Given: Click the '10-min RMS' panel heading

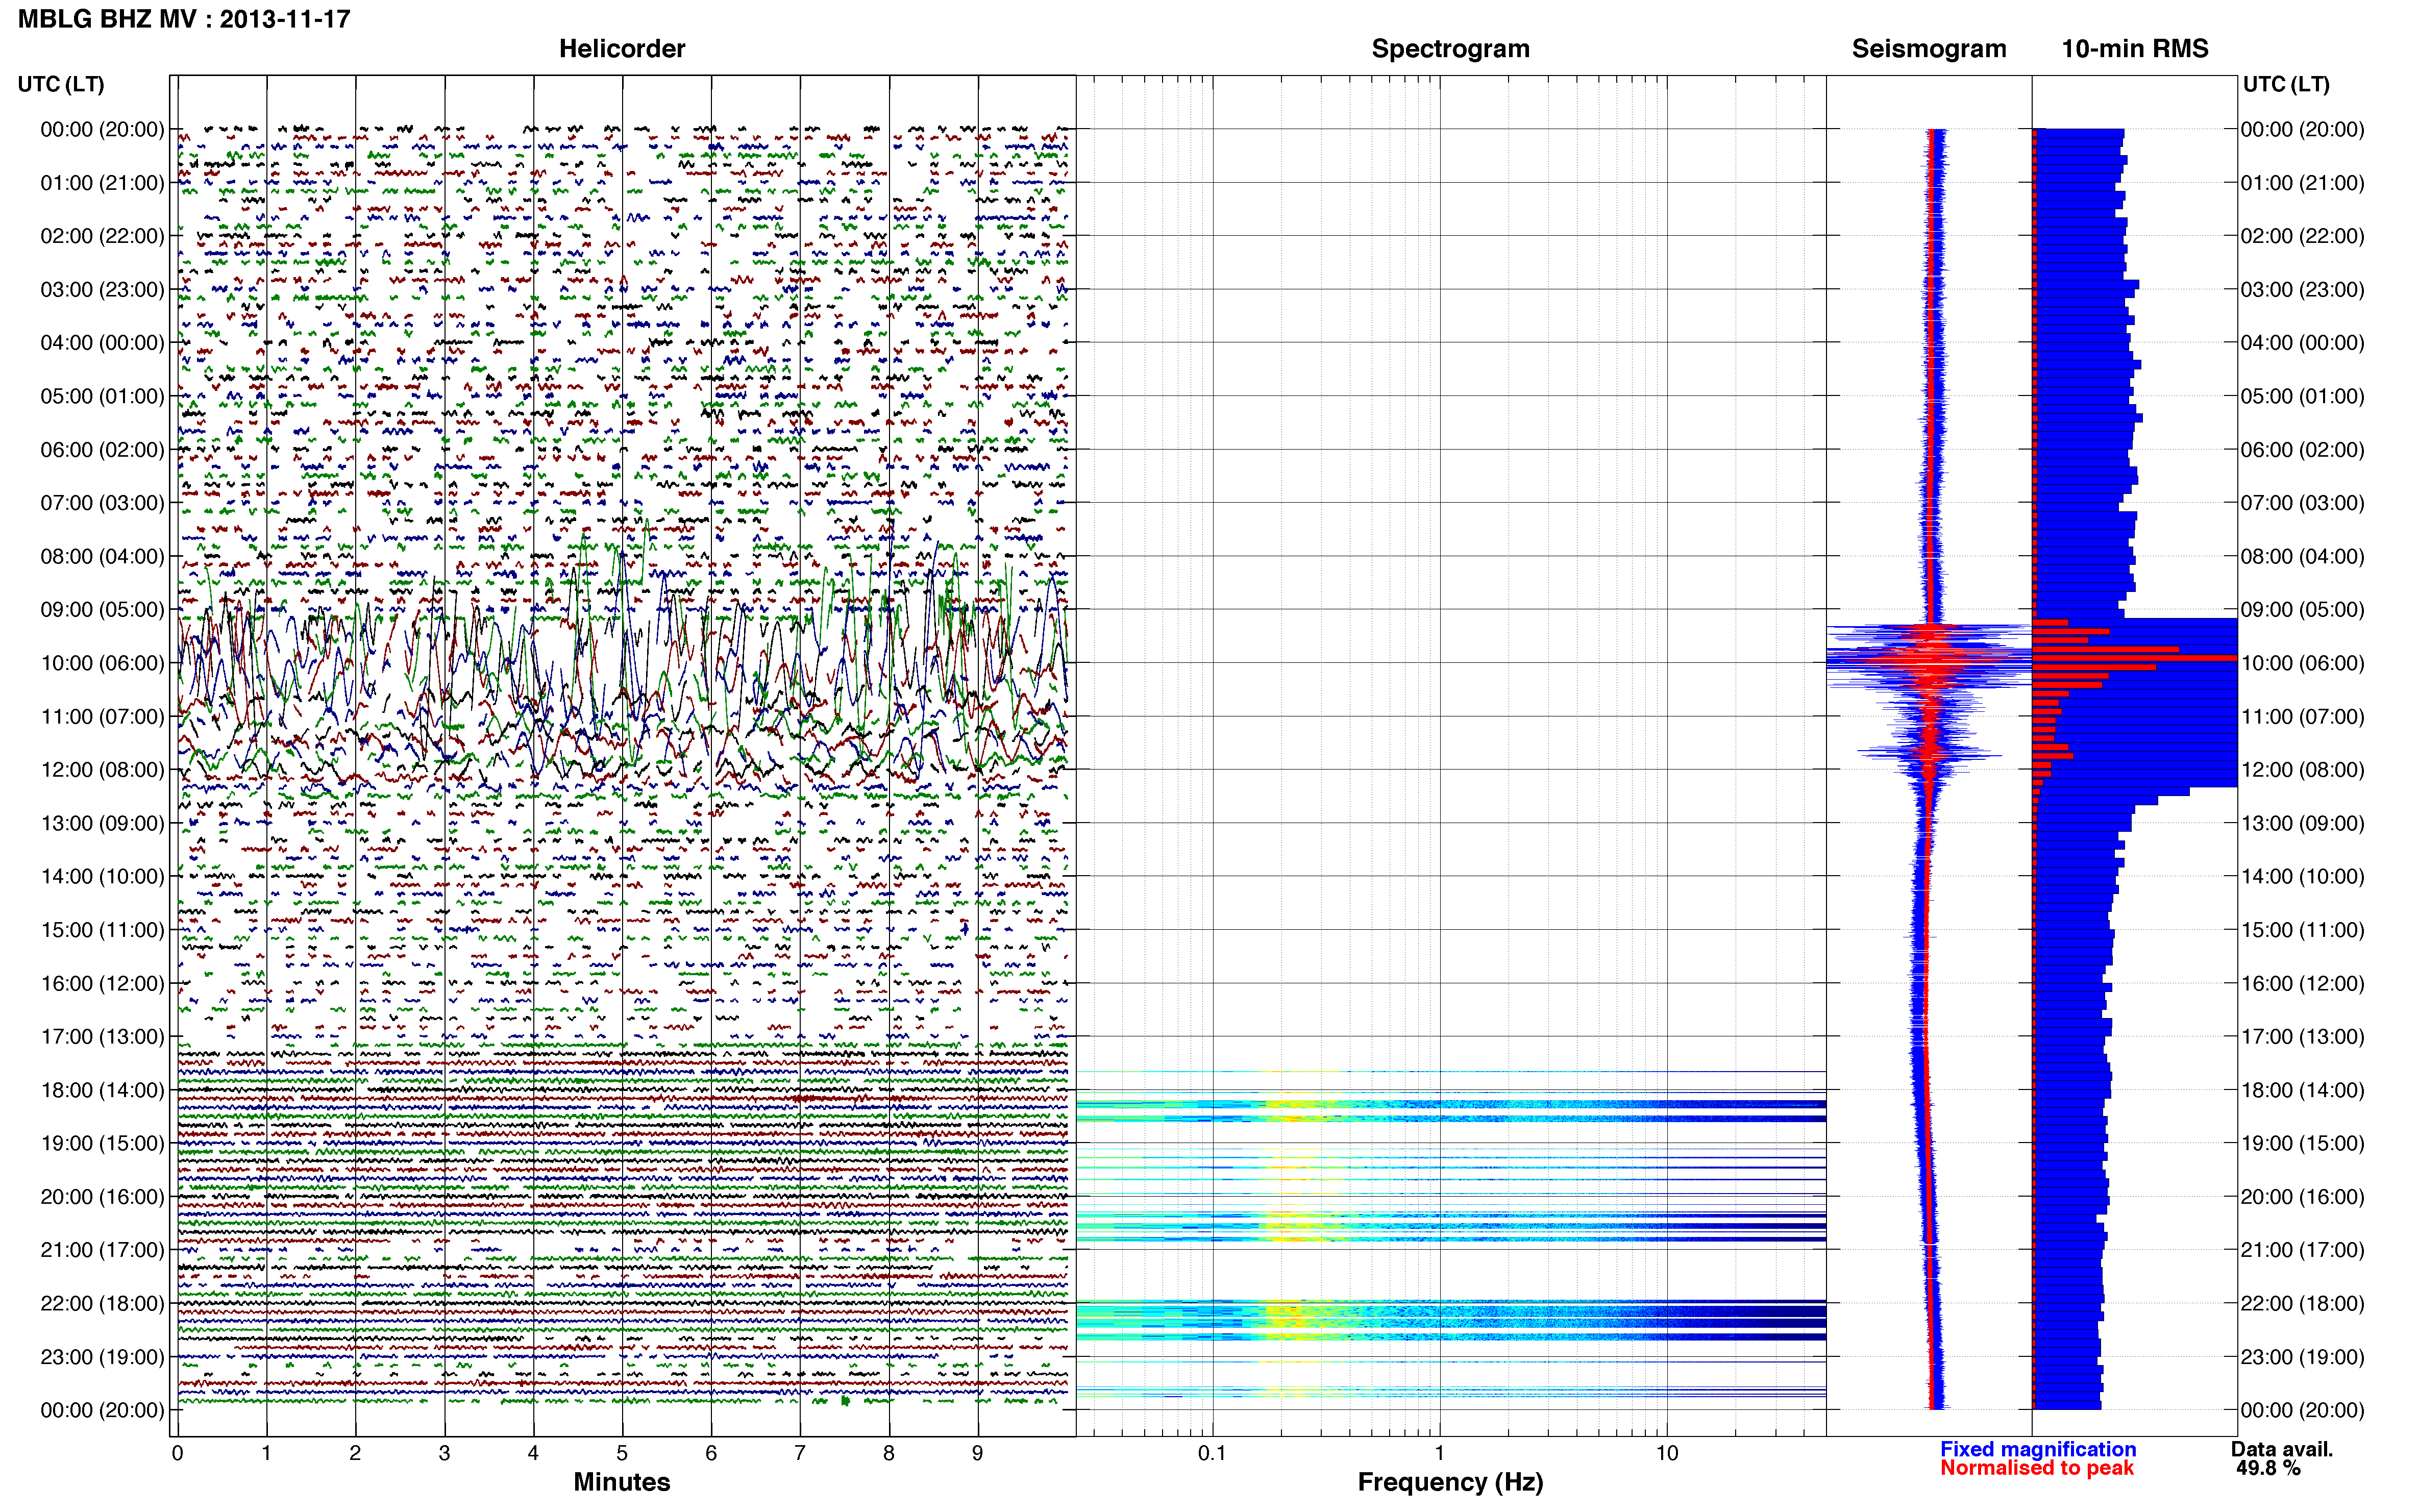Looking at the screenshot, I should click(x=2135, y=48).
